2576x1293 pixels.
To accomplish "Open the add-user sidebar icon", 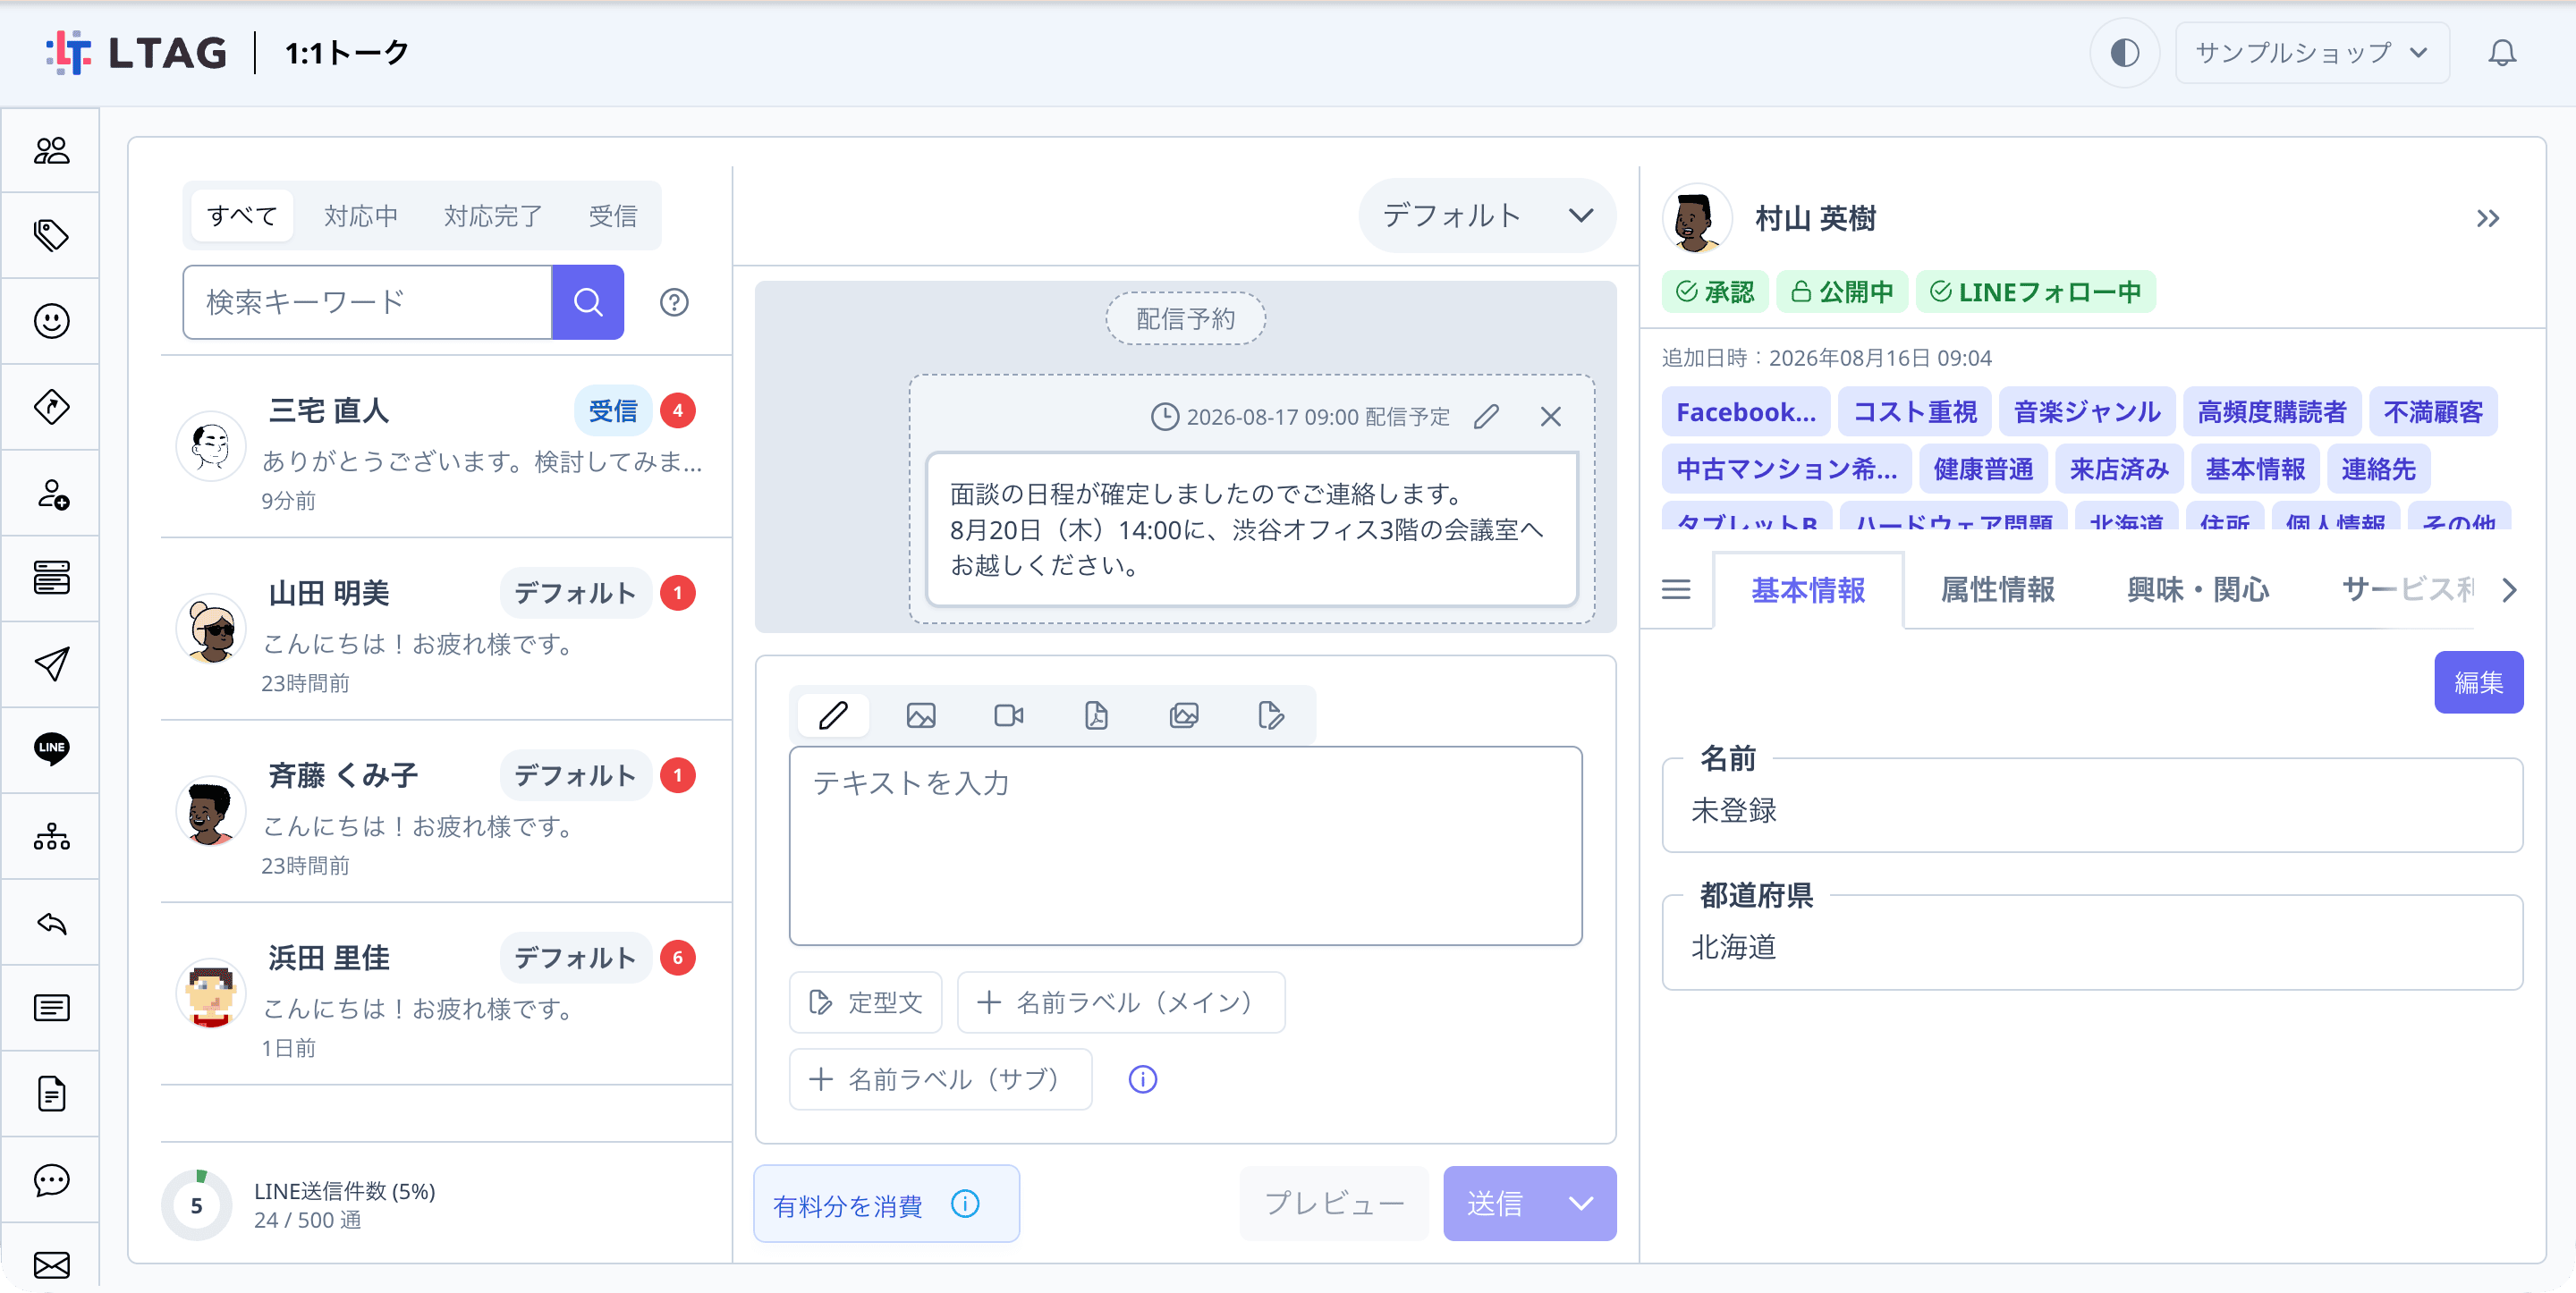I will click(x=51, y=493).
